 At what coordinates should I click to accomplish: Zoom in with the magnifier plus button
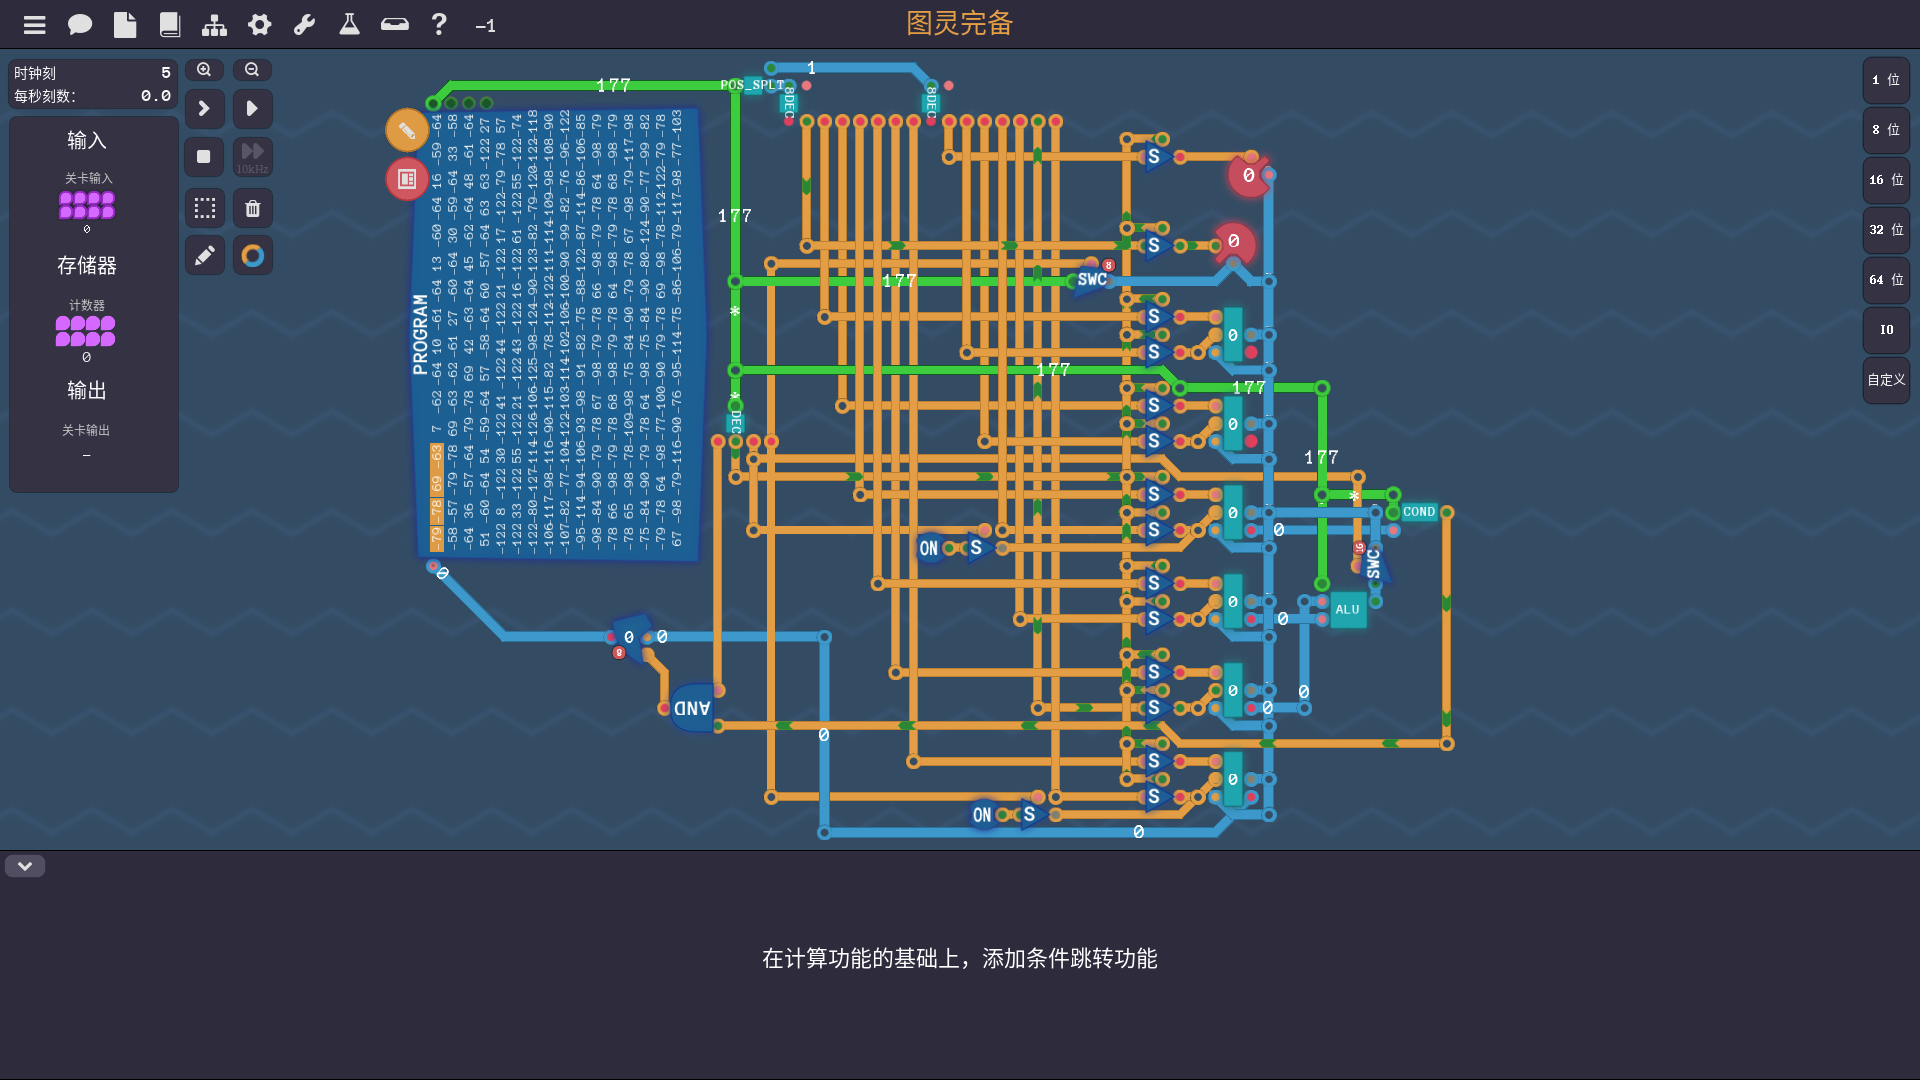pos(204,70)
